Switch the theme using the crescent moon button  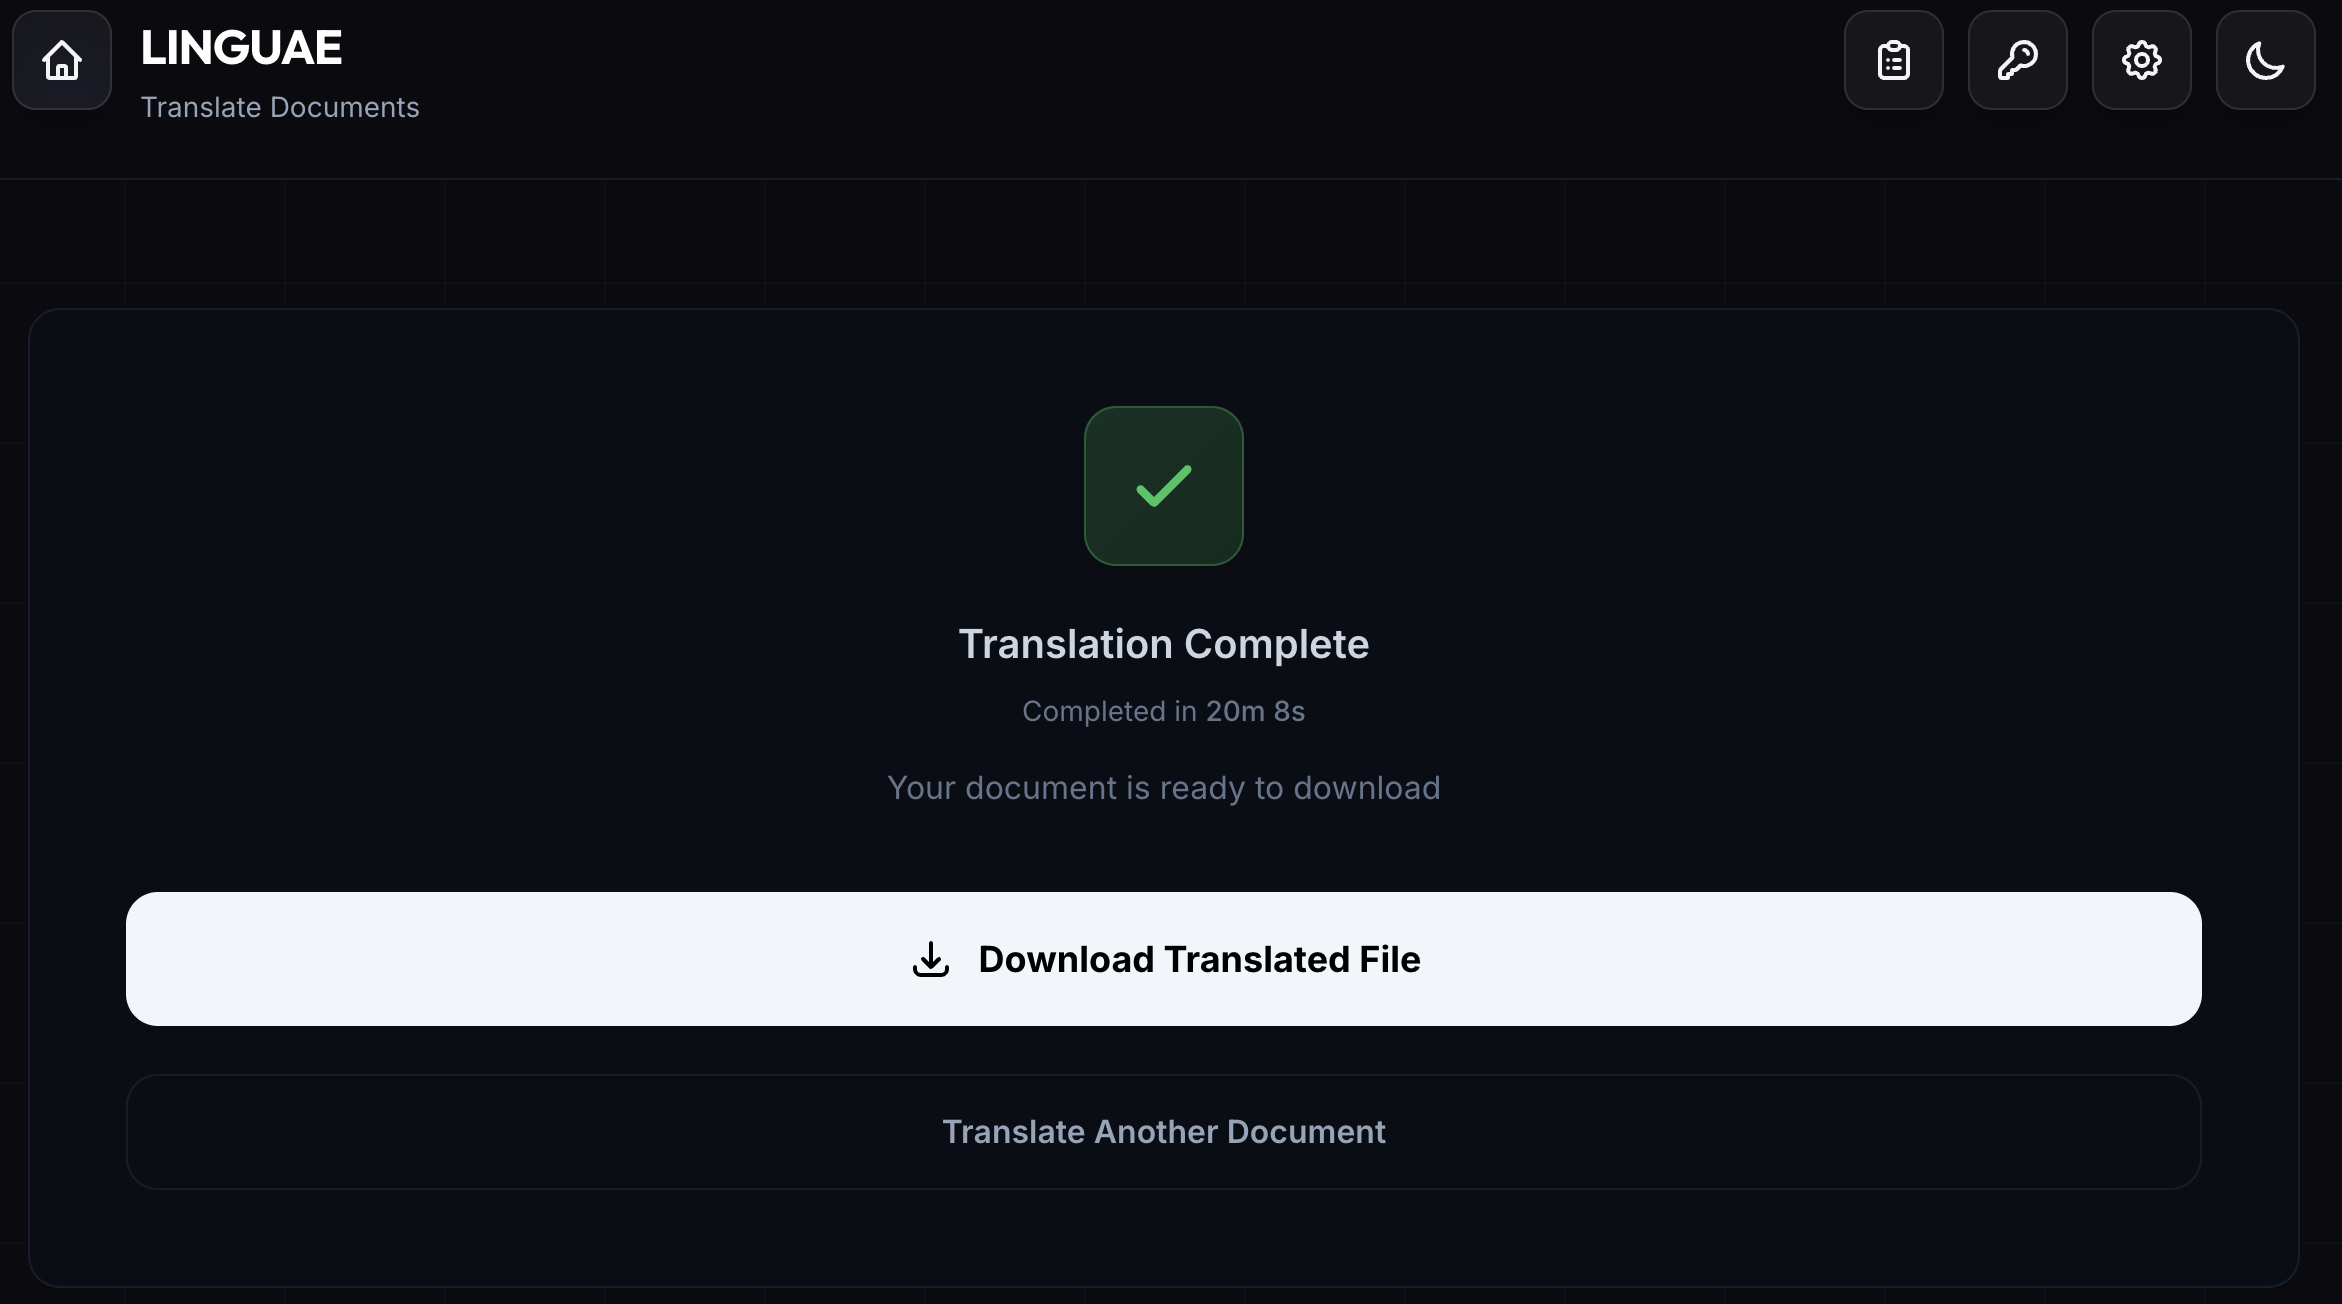[x=2265, y=60]
